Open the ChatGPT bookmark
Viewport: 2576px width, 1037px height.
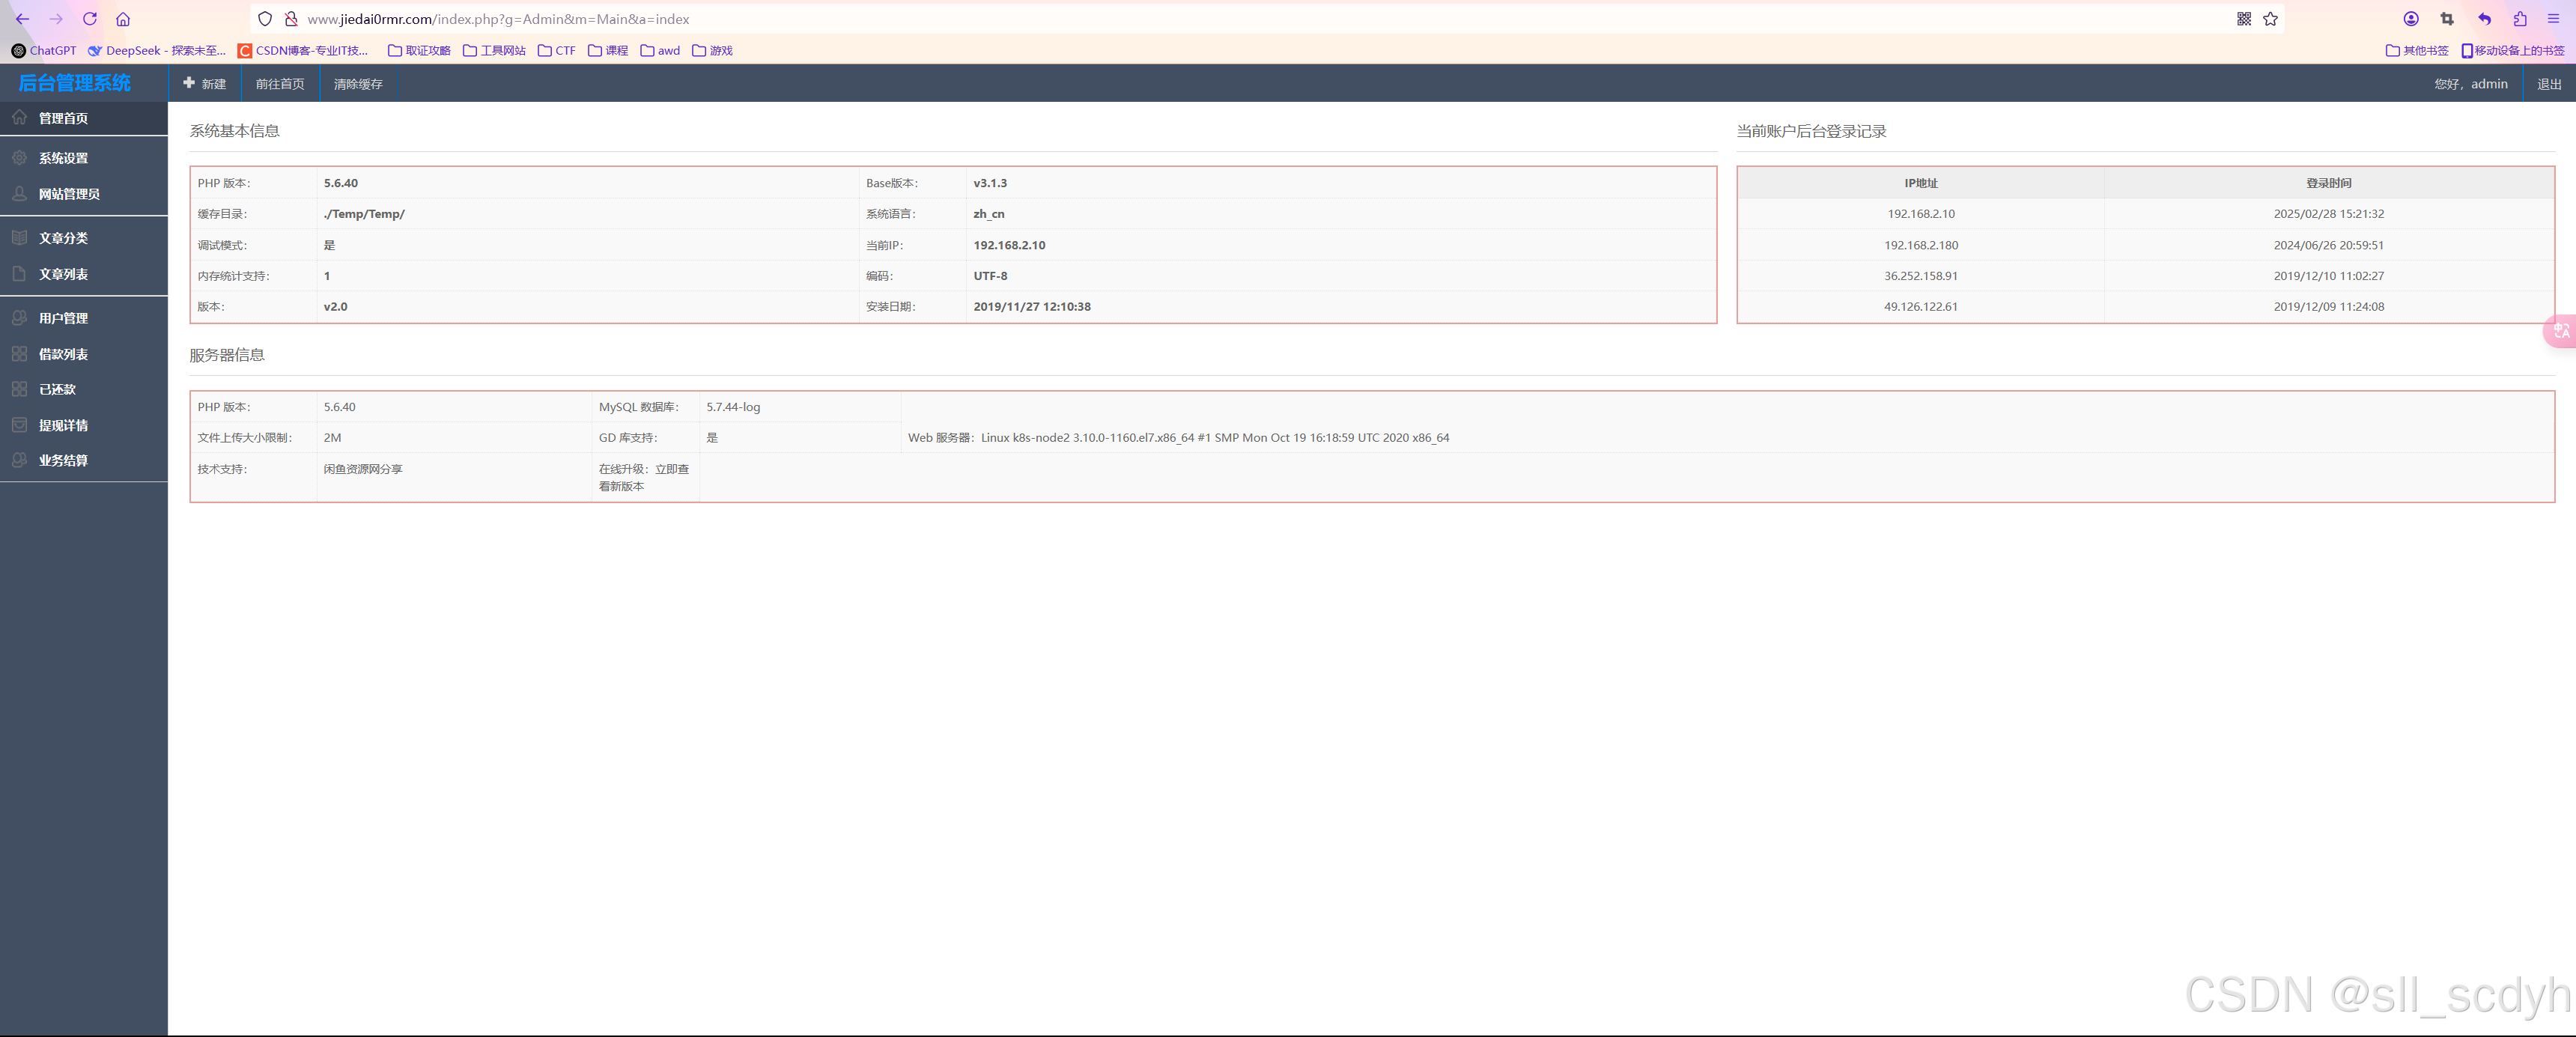point(44,50)
